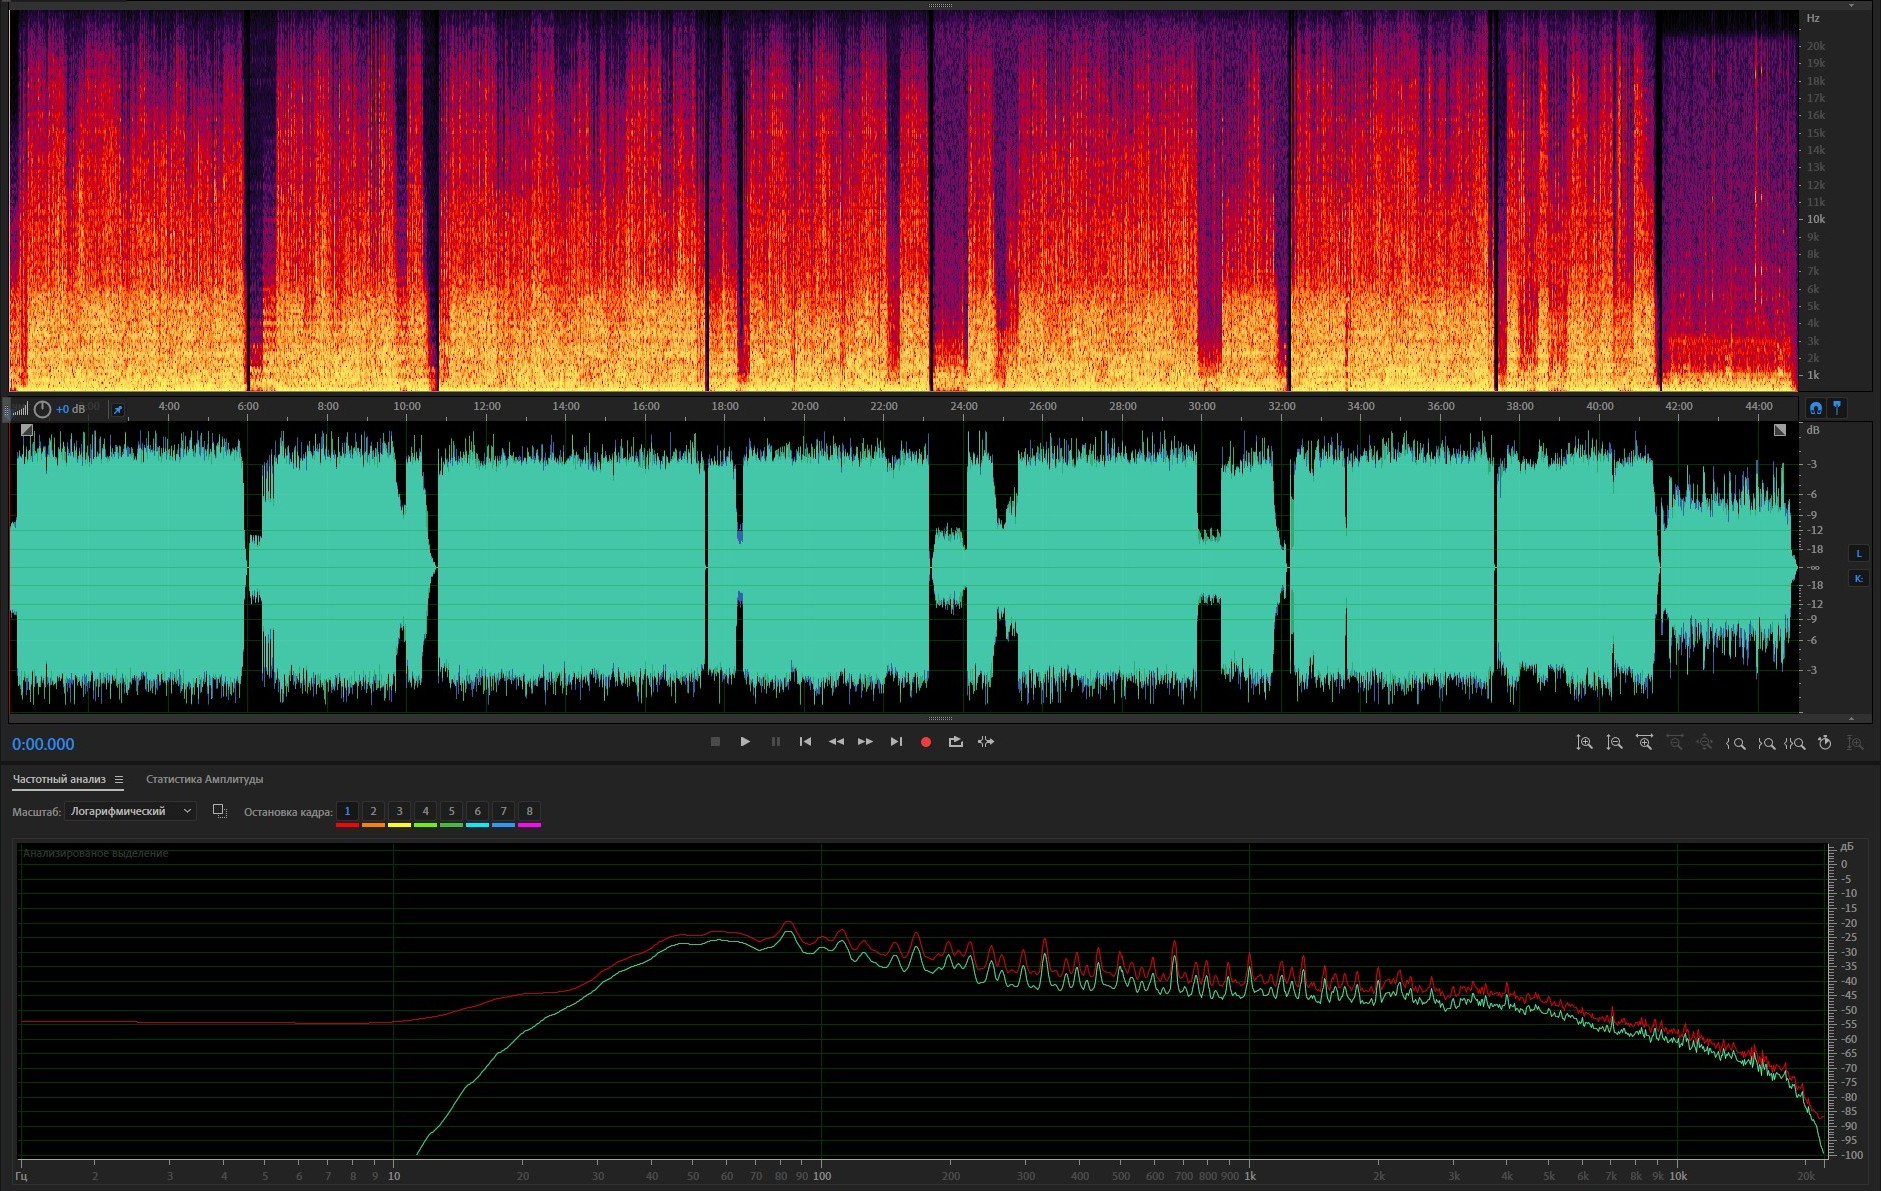Move playhead to previous marker
Viewport: 1881px width, 1191px height.
[x=805, y=742]
